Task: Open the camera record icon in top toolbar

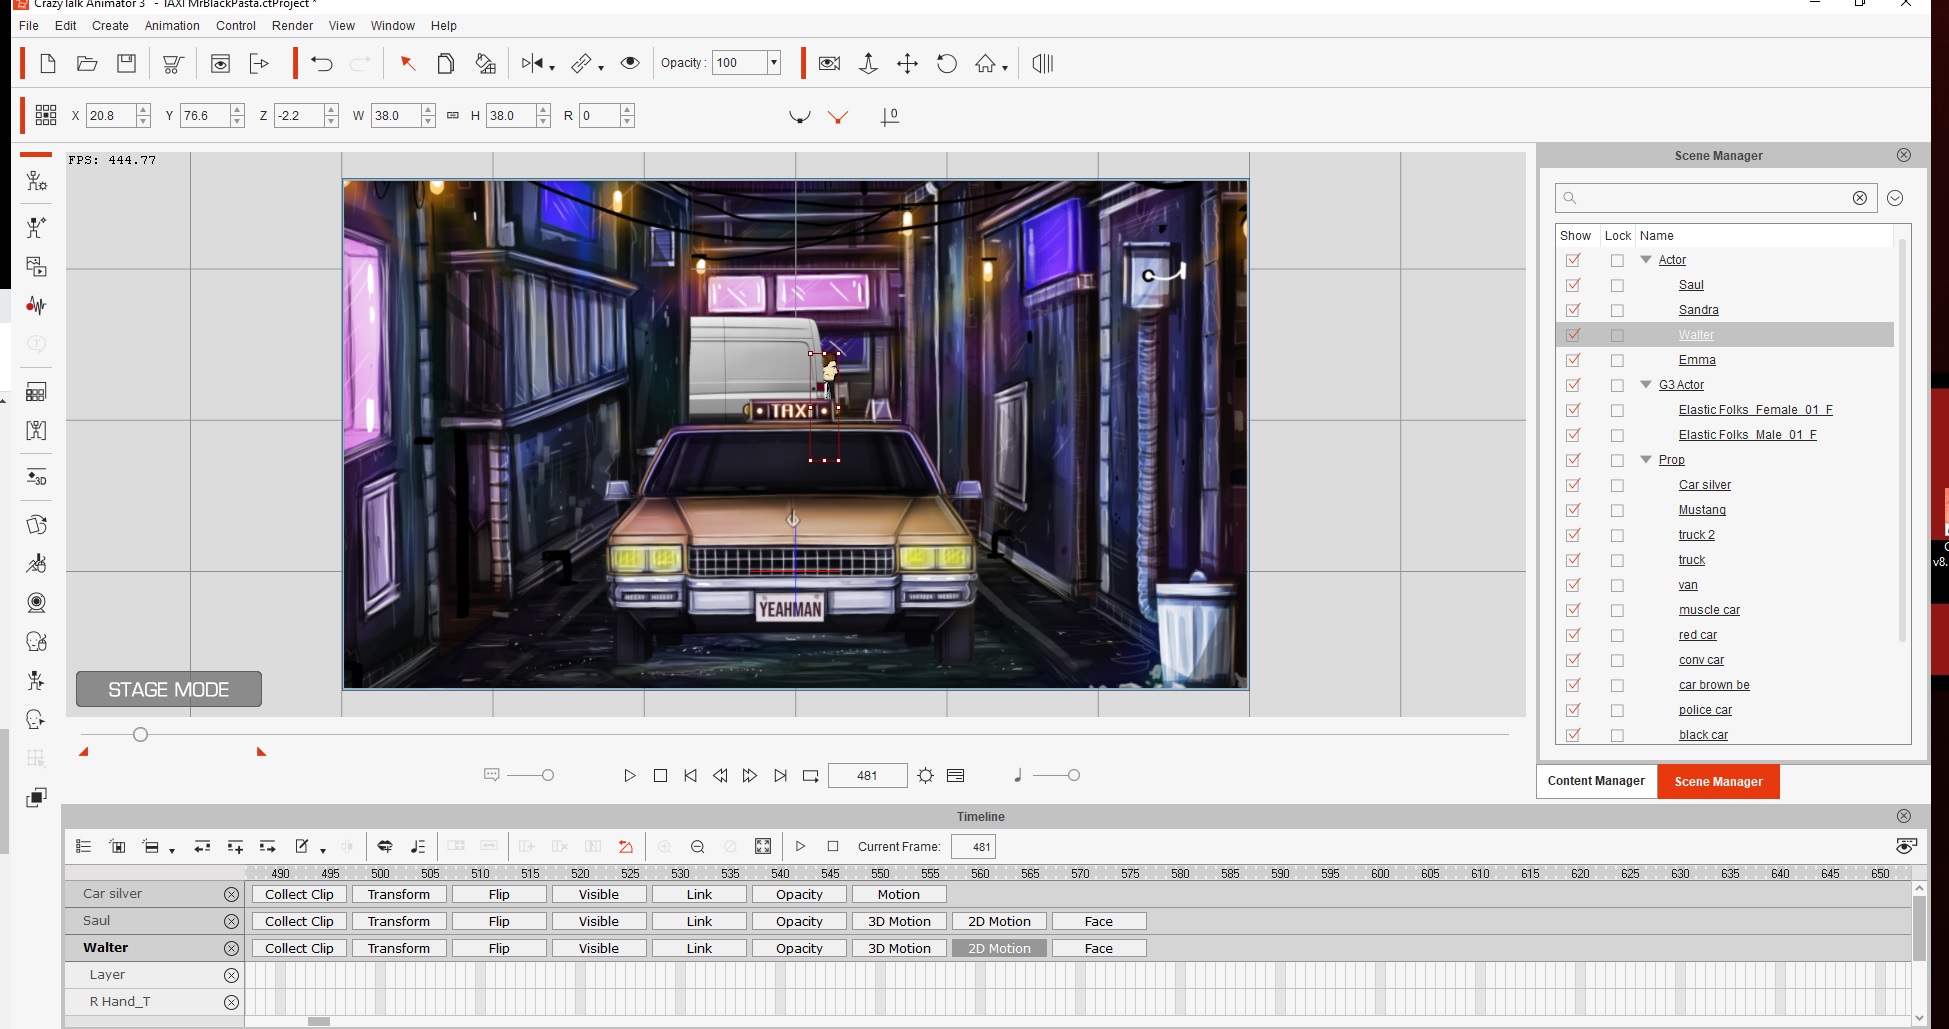Action: click(x=829, y=64)
